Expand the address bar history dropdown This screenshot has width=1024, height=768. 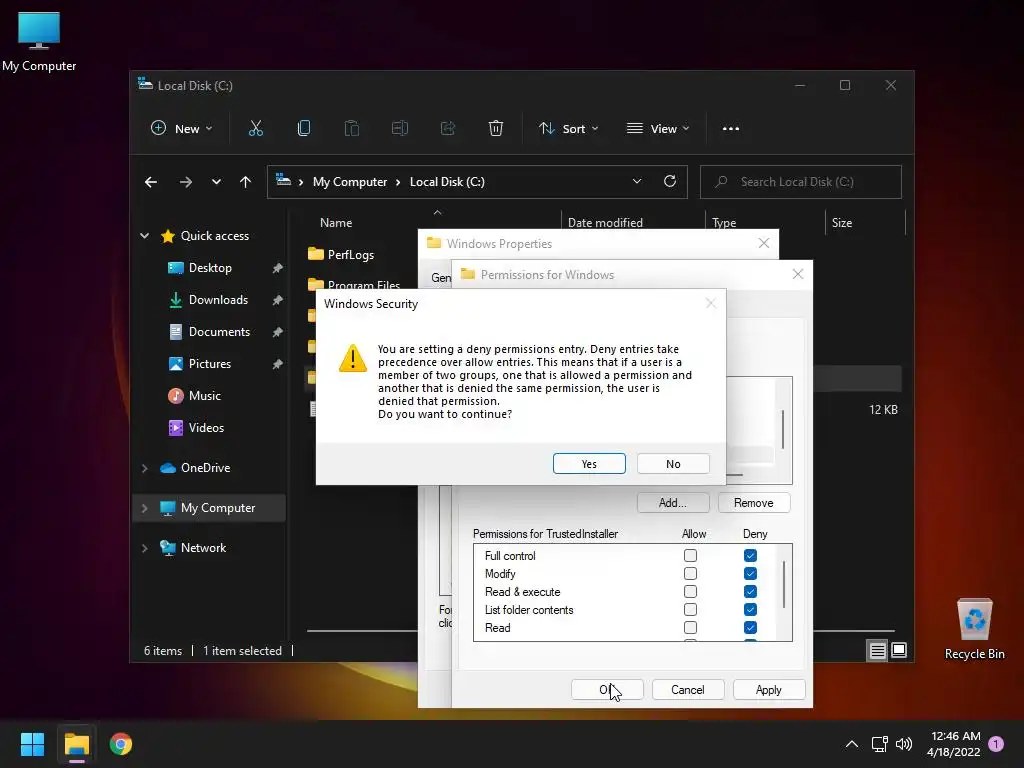pyautogui.click(x=637, y=182)
